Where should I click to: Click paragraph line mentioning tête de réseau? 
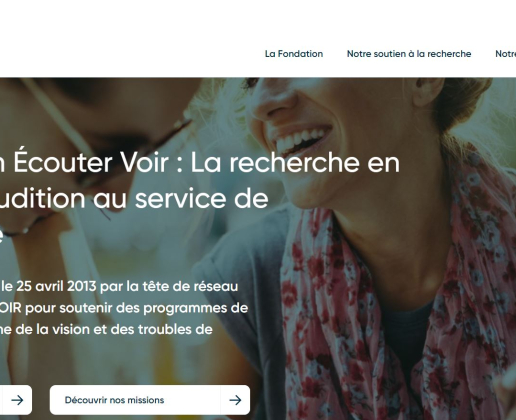[x=119, y=286]
